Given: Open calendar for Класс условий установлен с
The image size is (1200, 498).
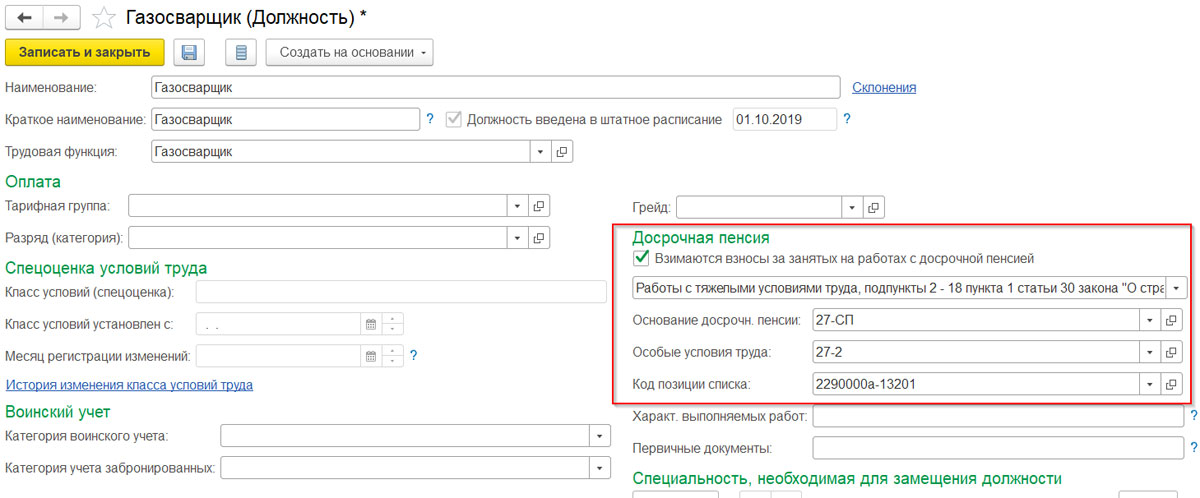Looking at the screenshot, I should 370,324.
